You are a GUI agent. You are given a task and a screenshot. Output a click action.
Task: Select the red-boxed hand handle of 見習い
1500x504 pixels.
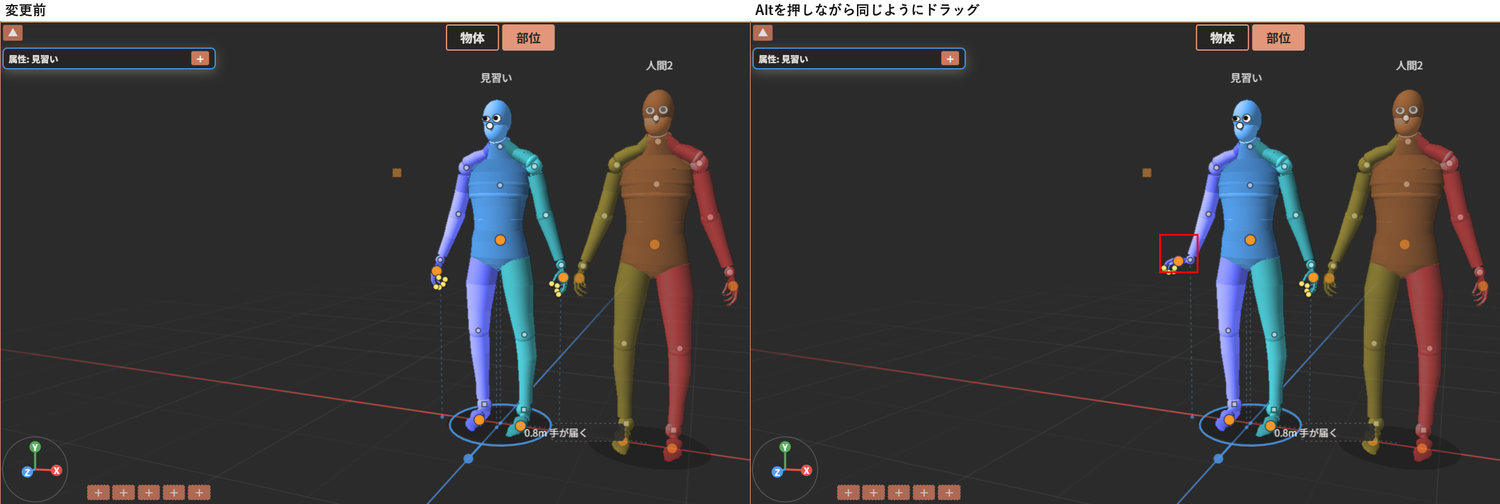coord(1179,261)
